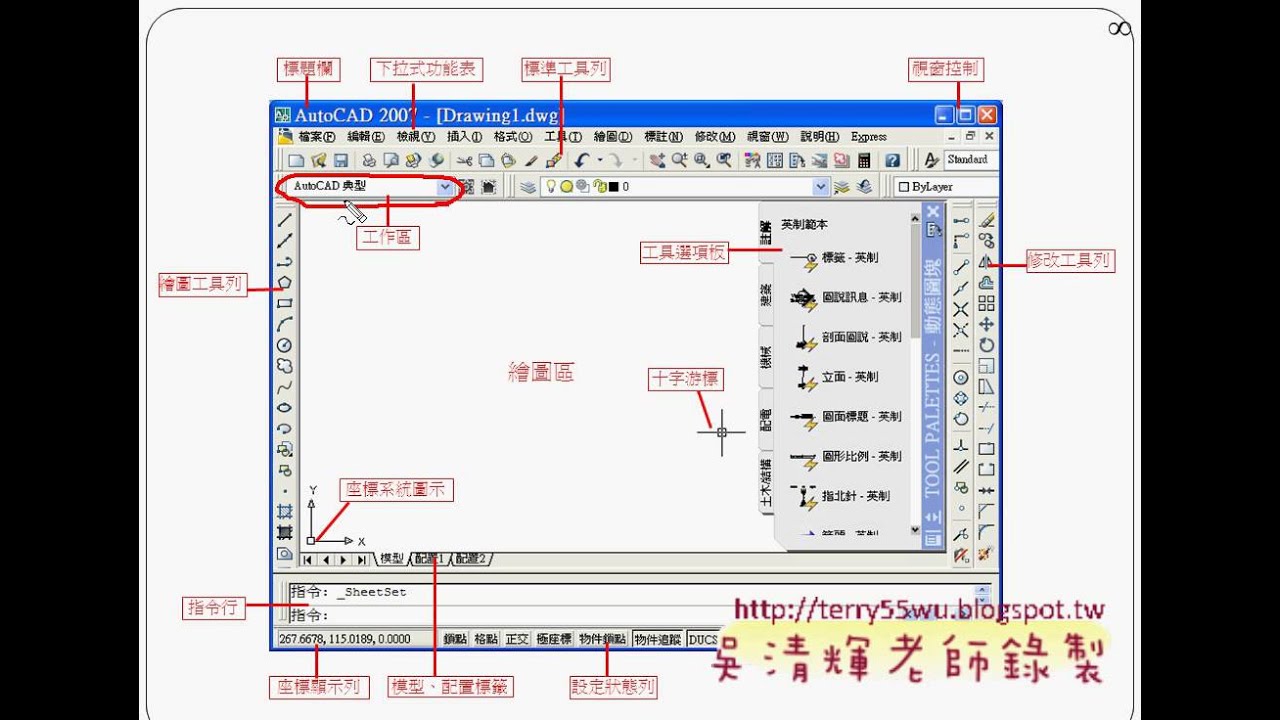Click the Save diskette icon
The width and height of the screenshot is (1280, 720).
pos(341,160)
